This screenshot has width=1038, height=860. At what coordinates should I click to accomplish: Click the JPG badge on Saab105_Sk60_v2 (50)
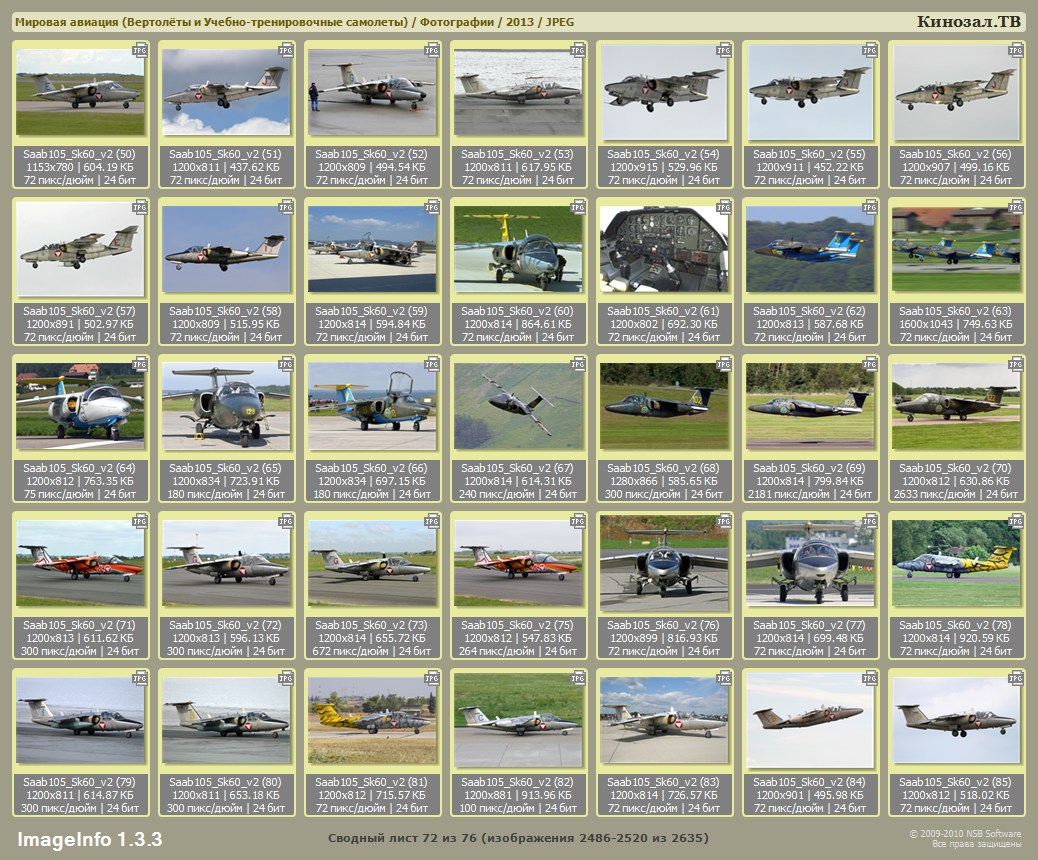(x=140, y=49)
